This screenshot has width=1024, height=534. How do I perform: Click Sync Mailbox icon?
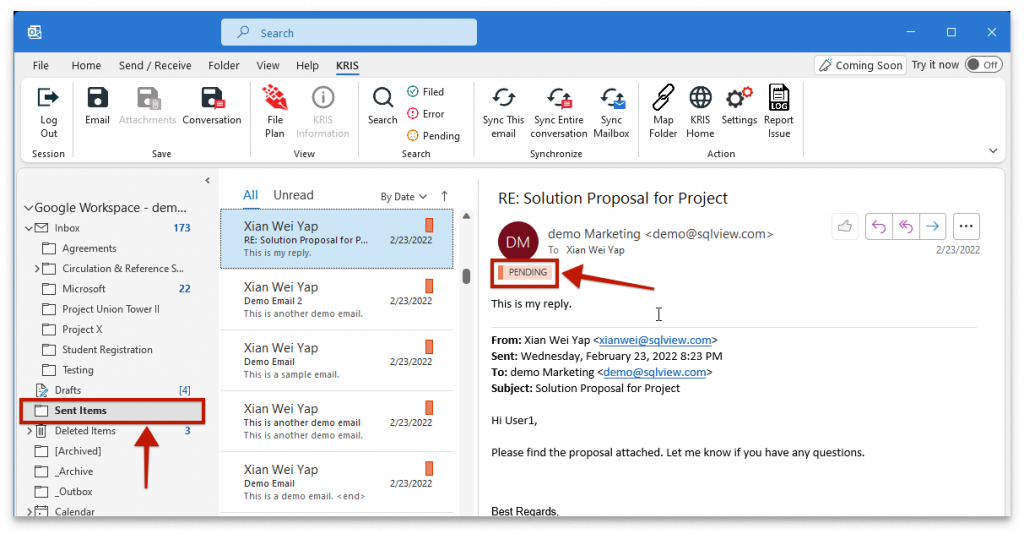coord(613,98)
